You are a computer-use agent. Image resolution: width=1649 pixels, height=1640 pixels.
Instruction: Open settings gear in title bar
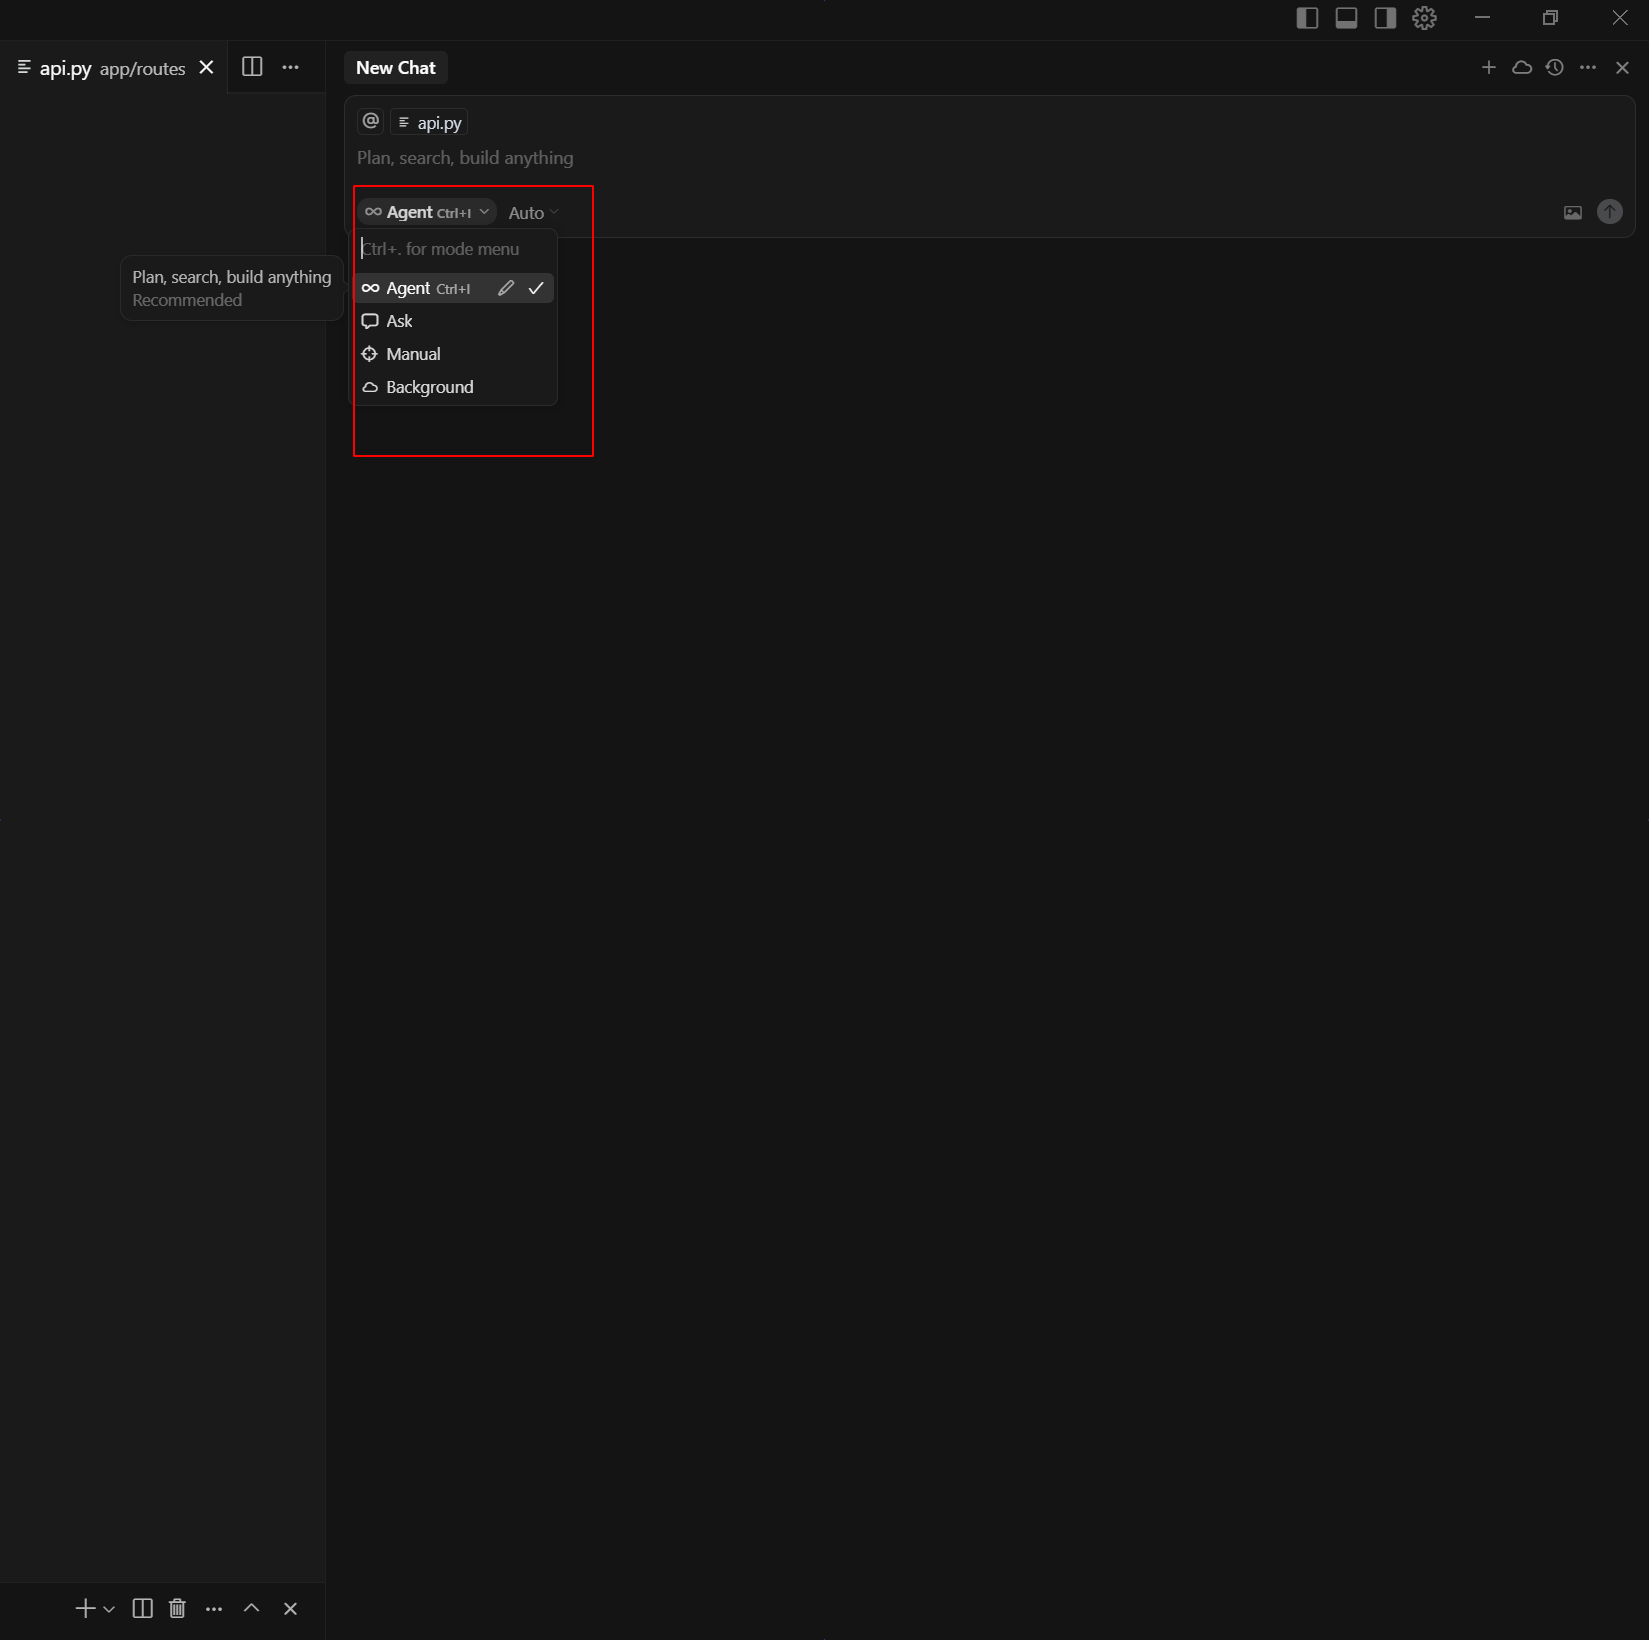[1424, 18]
